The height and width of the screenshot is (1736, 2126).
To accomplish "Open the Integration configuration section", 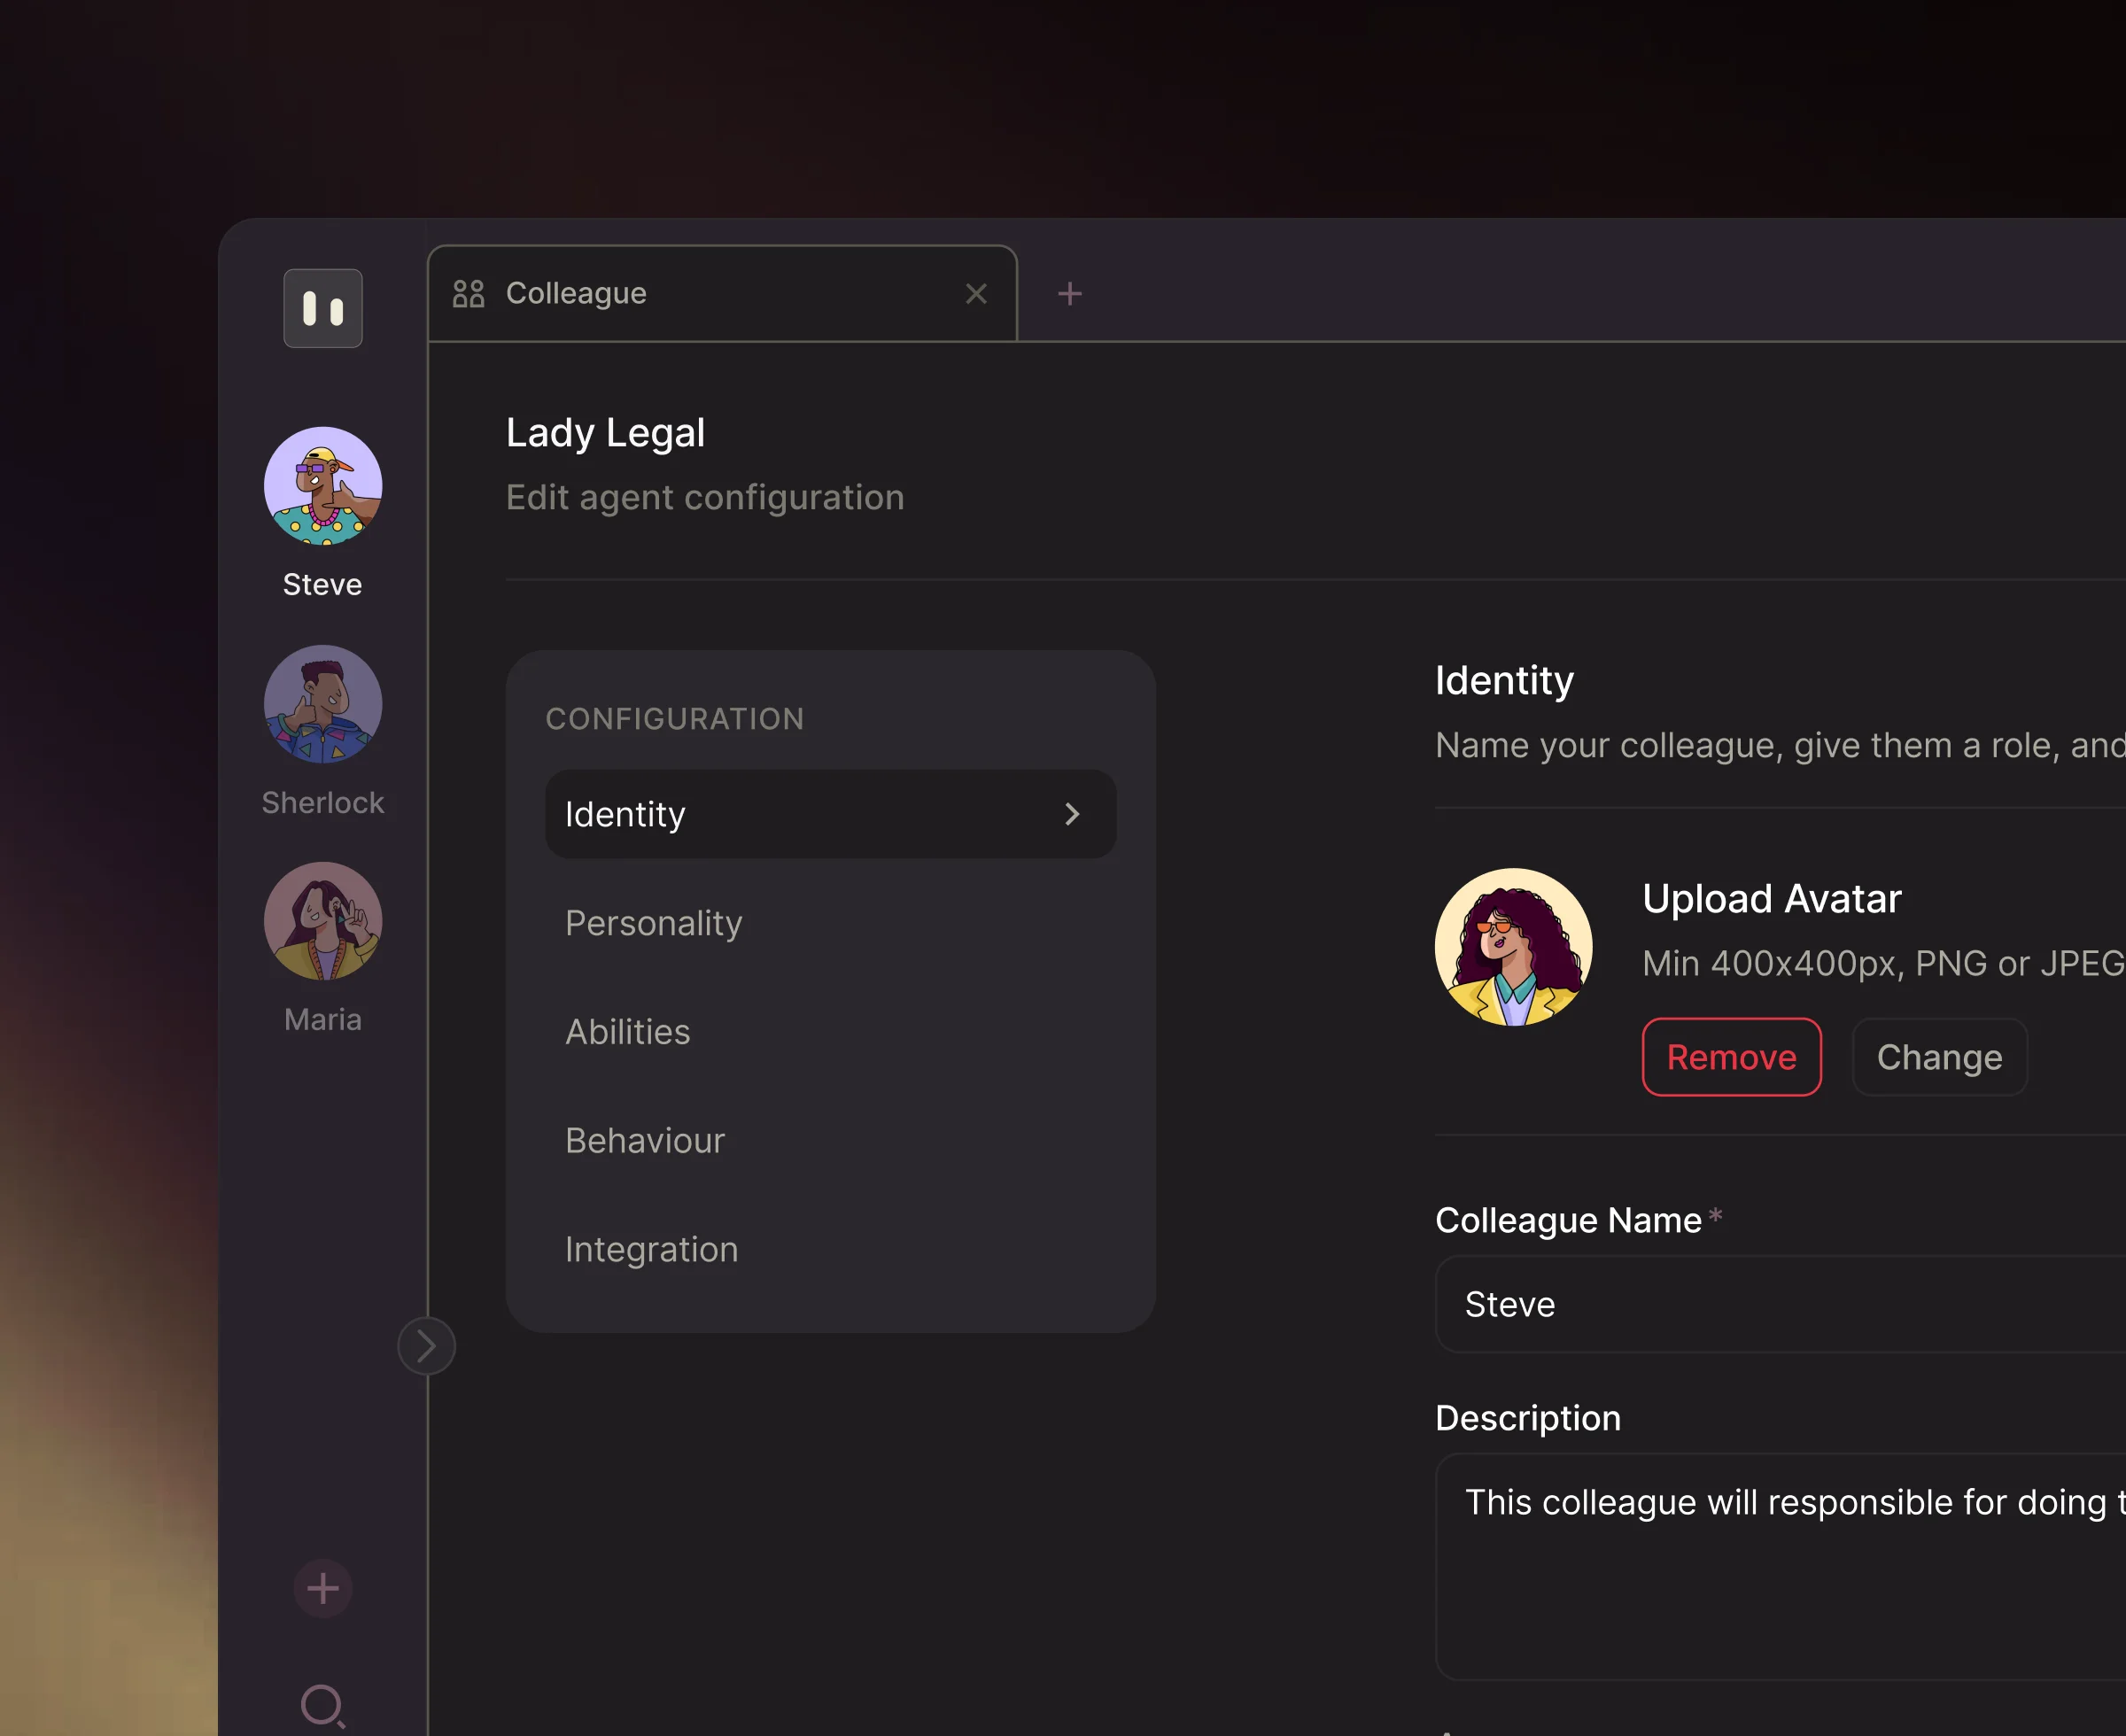I will (651, 1249).
